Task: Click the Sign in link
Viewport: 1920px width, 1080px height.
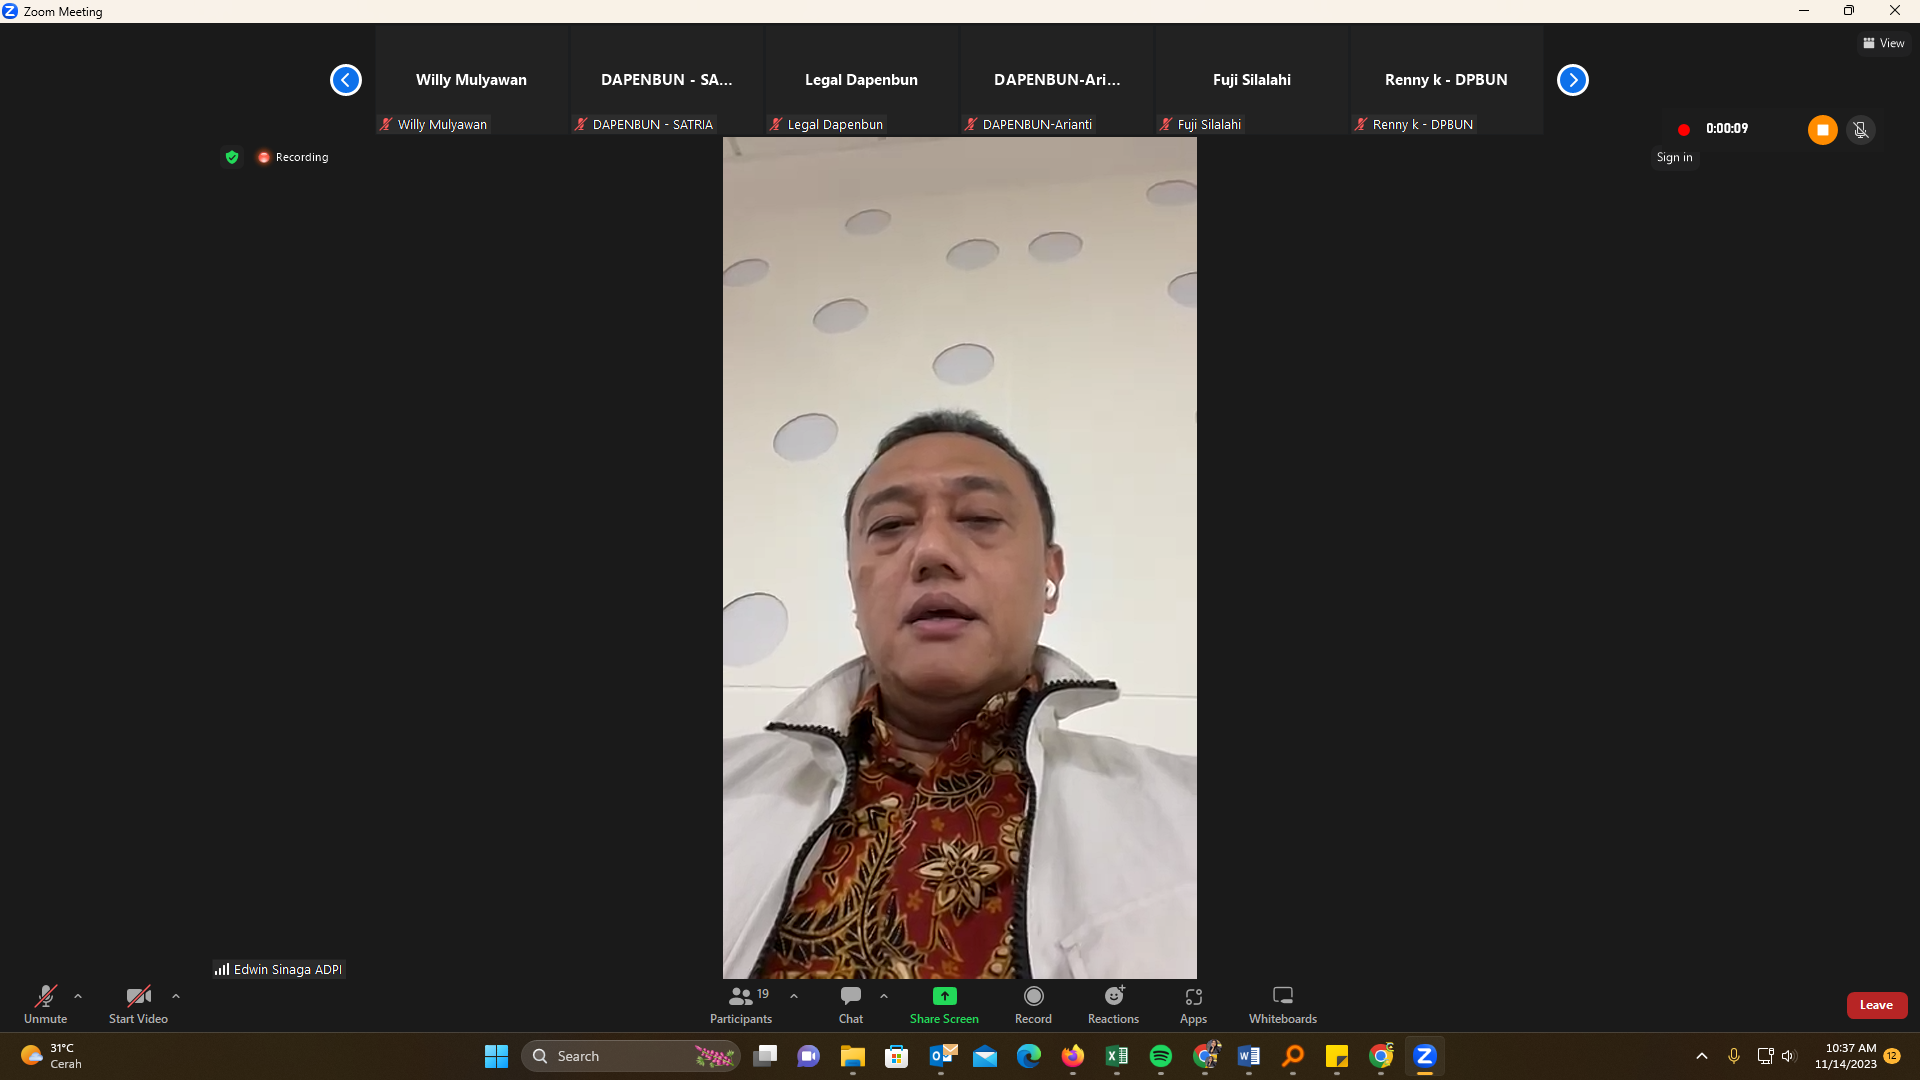Action: pos(1674,157)
